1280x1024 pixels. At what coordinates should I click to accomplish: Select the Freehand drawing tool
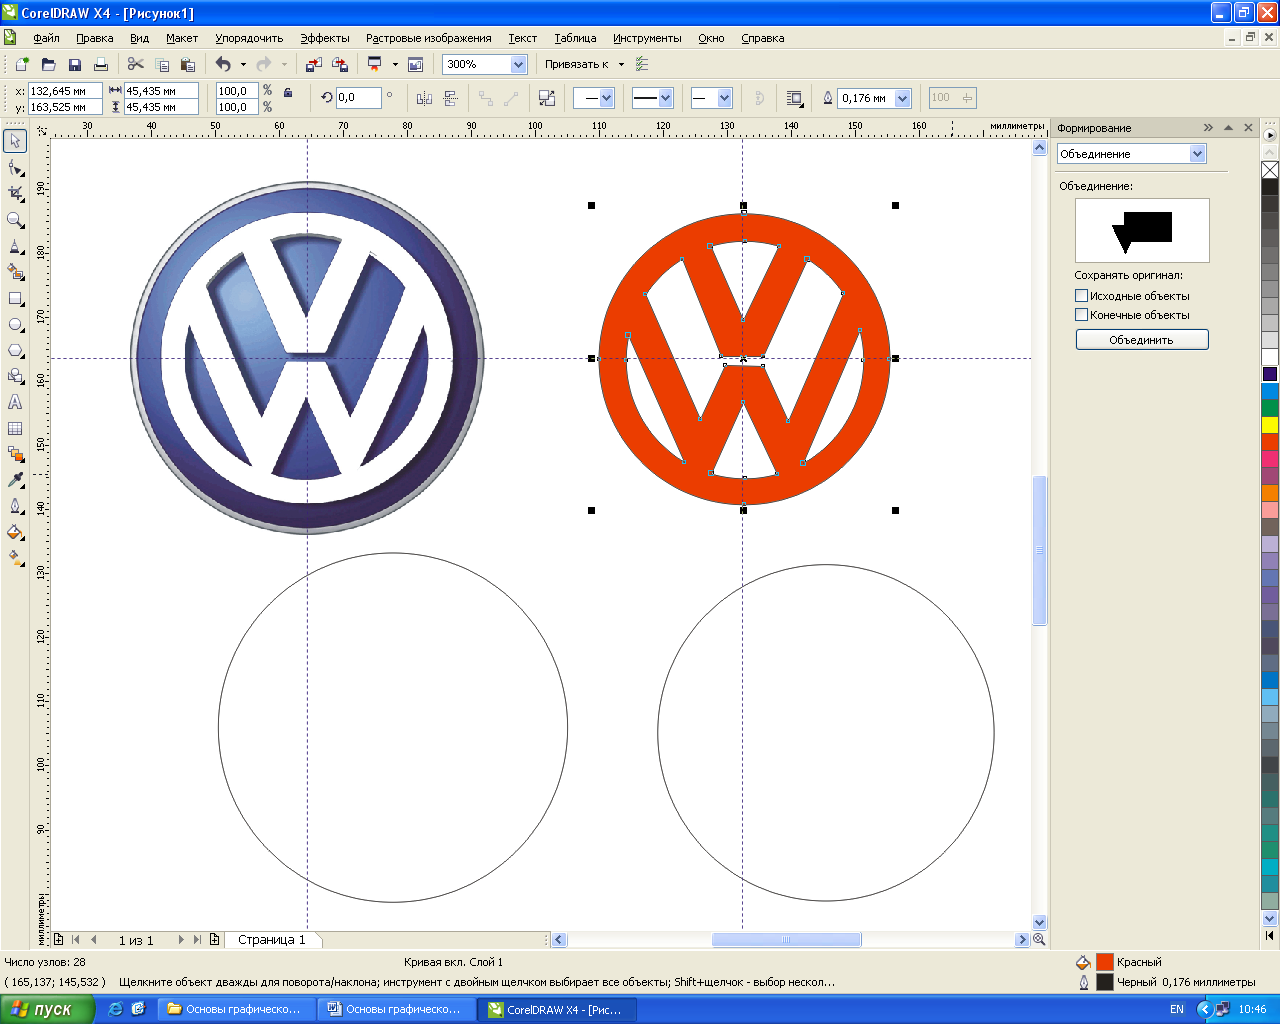click(15, 245)
